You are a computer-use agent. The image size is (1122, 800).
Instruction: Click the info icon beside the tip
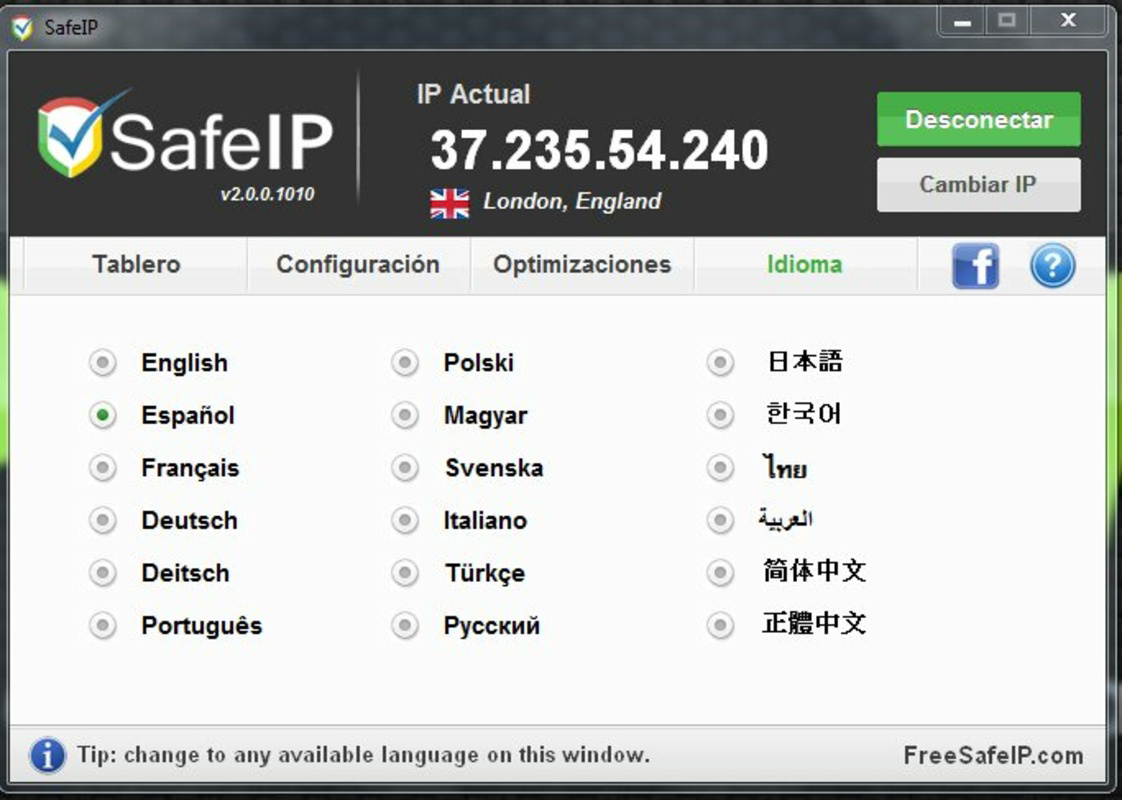[47, 755]
